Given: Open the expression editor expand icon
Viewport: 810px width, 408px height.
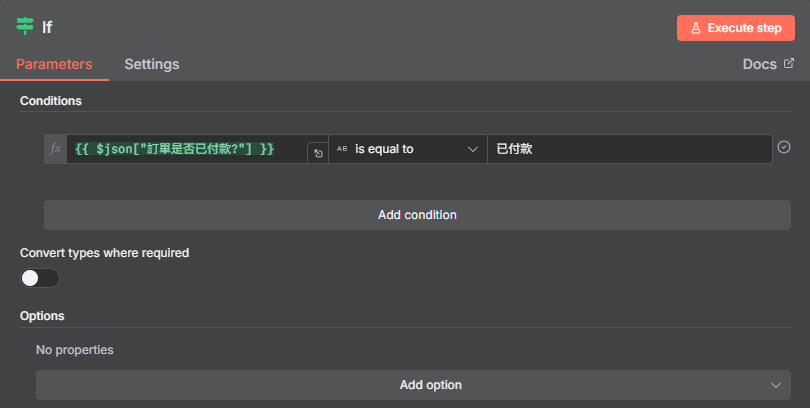Looking at the screenshot, I should pos(318,153).
